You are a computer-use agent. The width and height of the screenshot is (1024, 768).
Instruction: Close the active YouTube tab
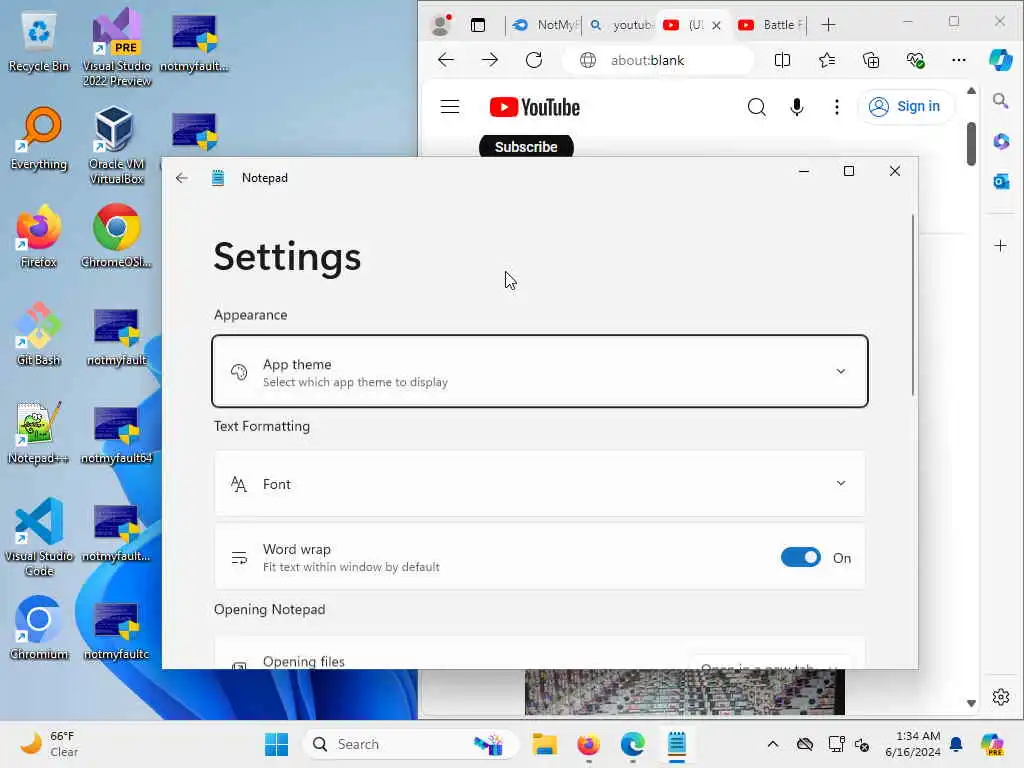point(716,25)
